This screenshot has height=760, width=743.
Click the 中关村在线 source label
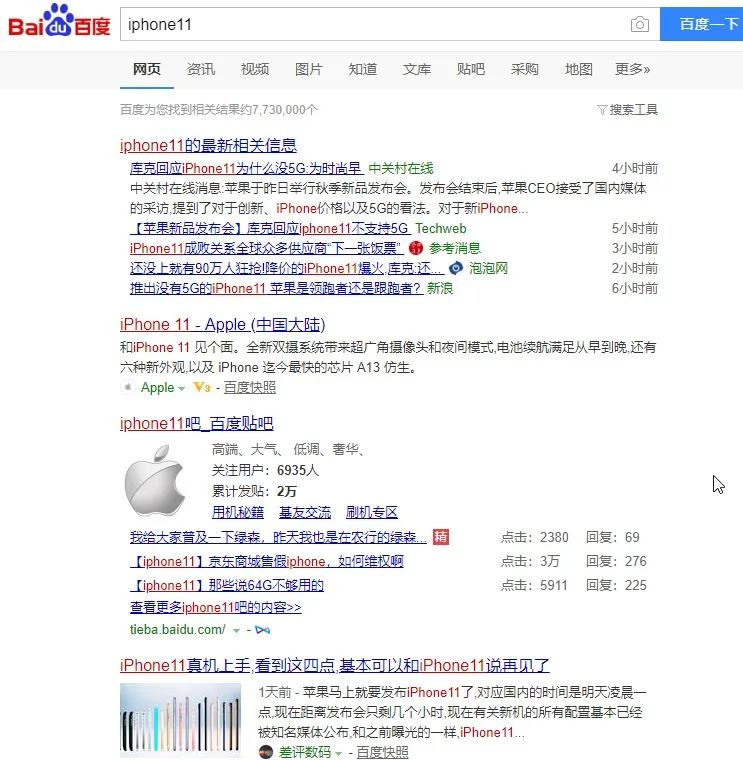[401, 168]
